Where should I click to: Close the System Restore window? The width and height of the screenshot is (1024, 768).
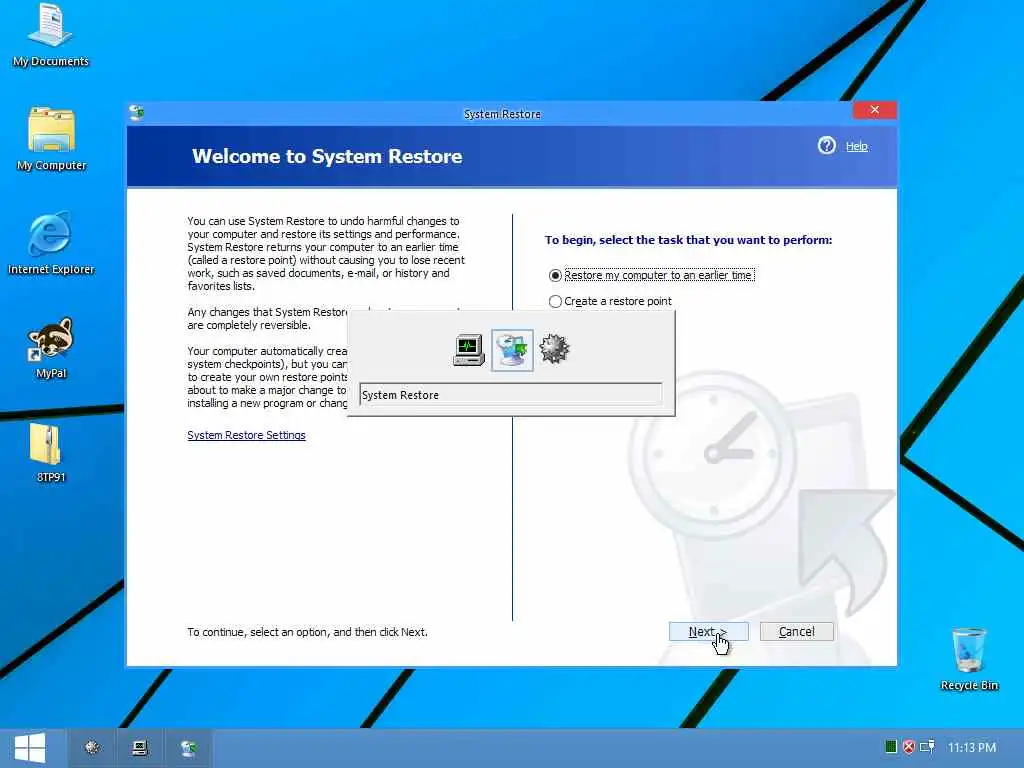(874, 110)
